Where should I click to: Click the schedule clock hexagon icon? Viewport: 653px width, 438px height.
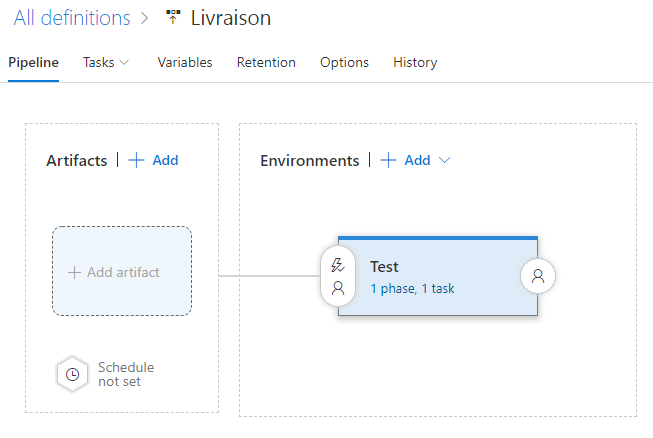coord(72,374)
